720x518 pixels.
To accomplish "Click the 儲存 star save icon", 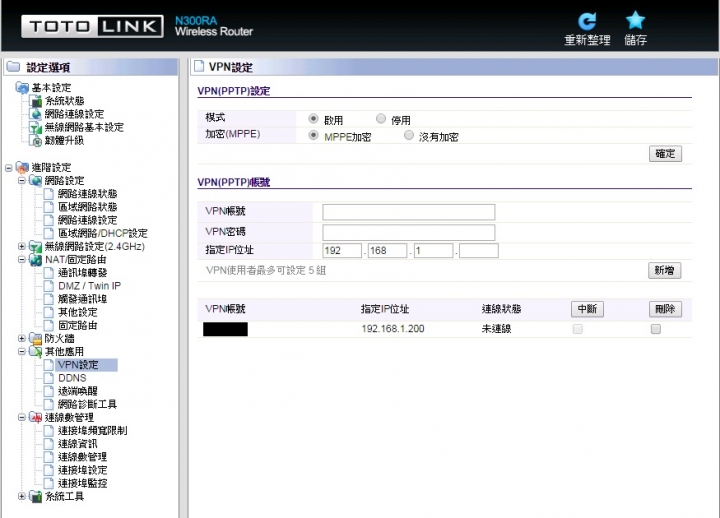I will pos(636,21).
